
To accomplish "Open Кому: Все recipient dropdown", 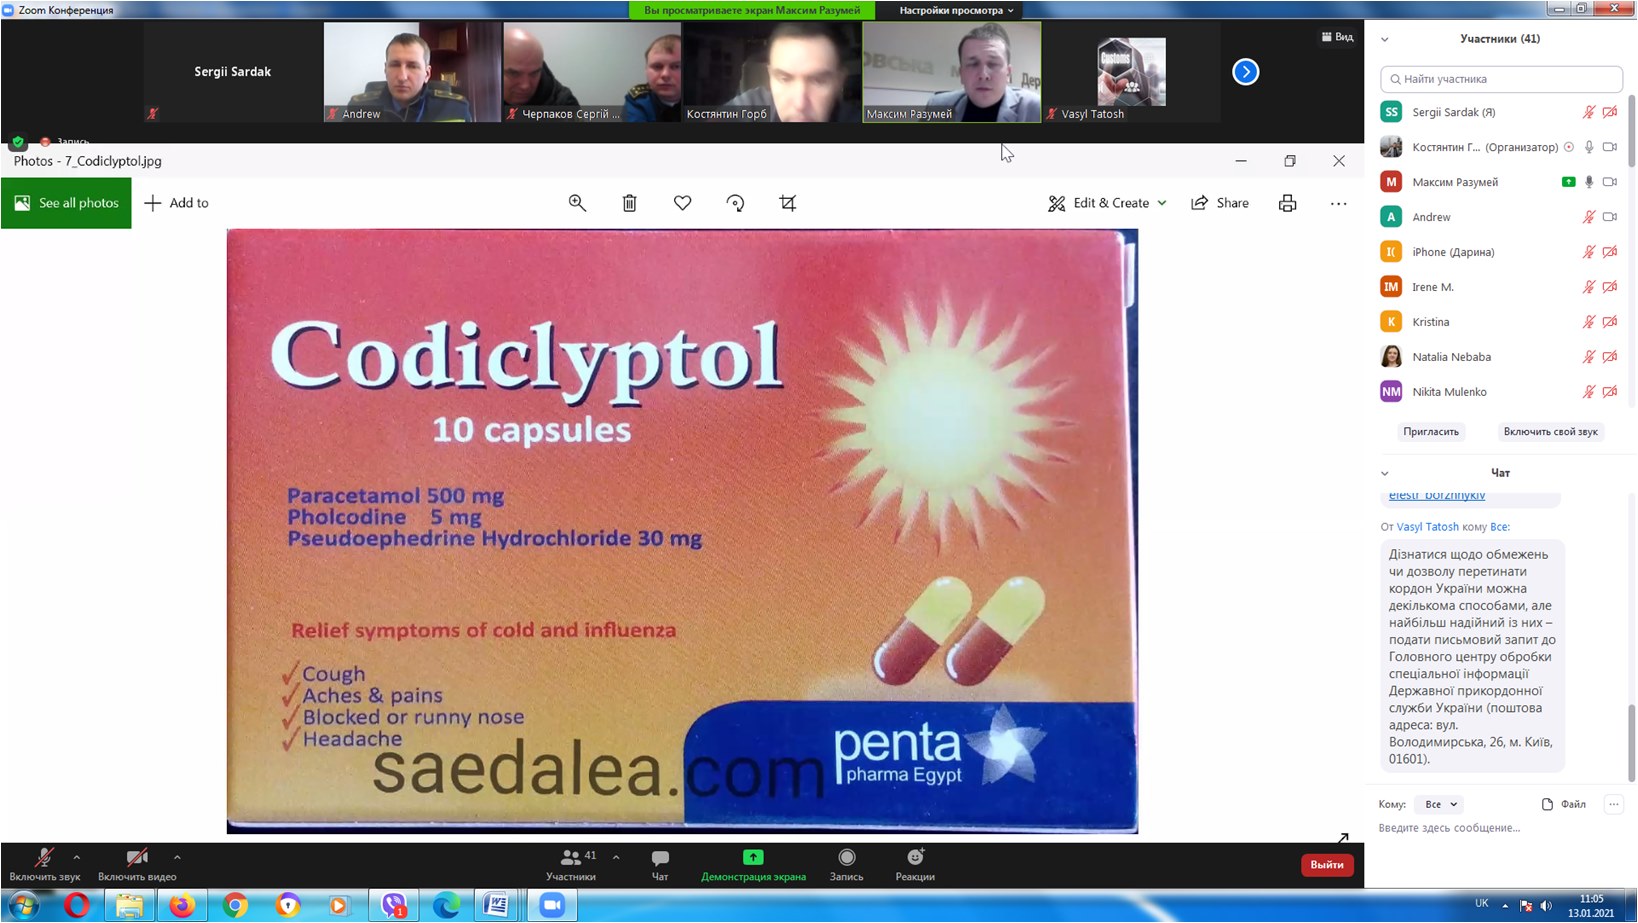I will click(x=1441, y=804).
